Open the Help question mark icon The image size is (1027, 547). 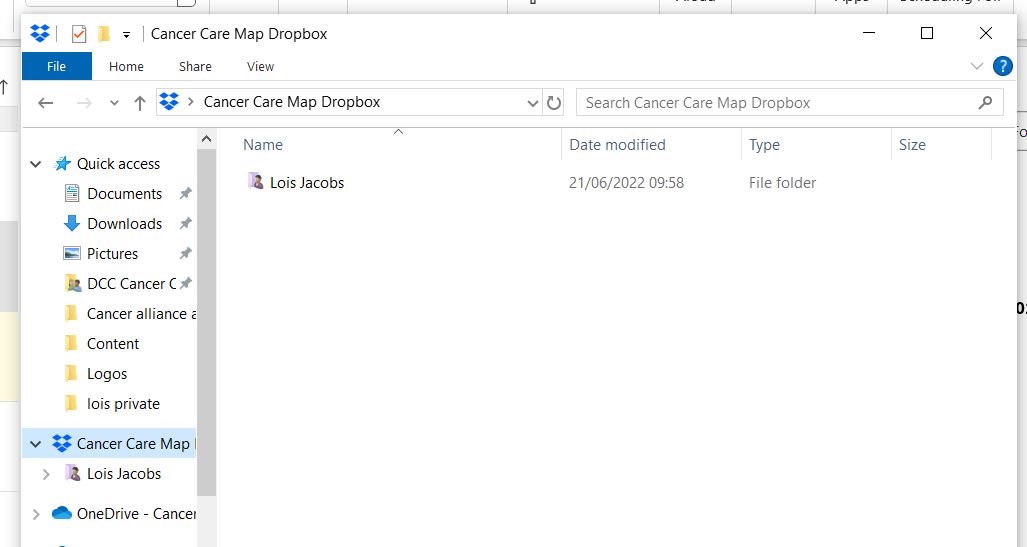[1002, 67]
